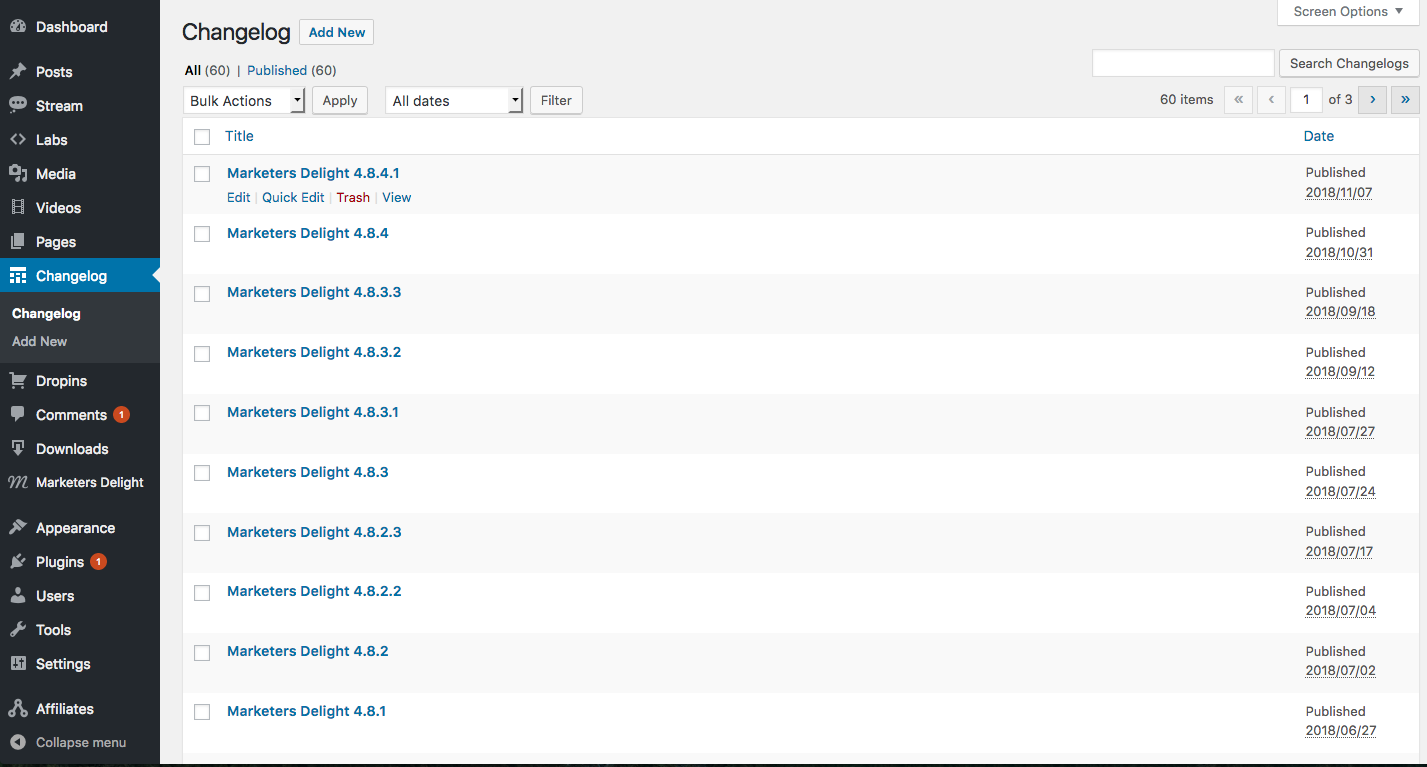The width and height of the screenshot is (1427, 767).
Task: Click the Filter button
Action: click(556, 101)
